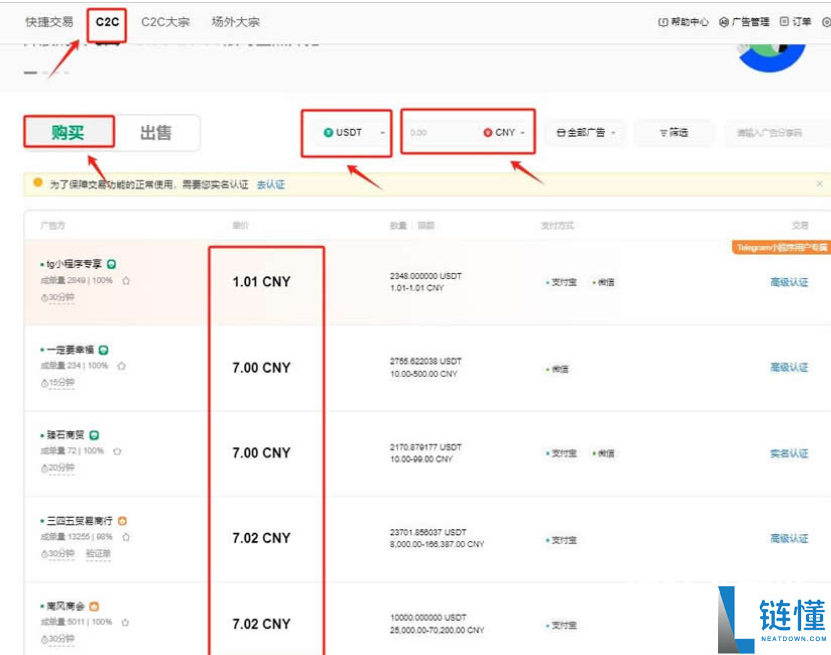This screenshot has width=831, height=655.
Task: Click 7.00 CNY price in the 2170.879177 USDT row
Action: [x=261, y=453]
